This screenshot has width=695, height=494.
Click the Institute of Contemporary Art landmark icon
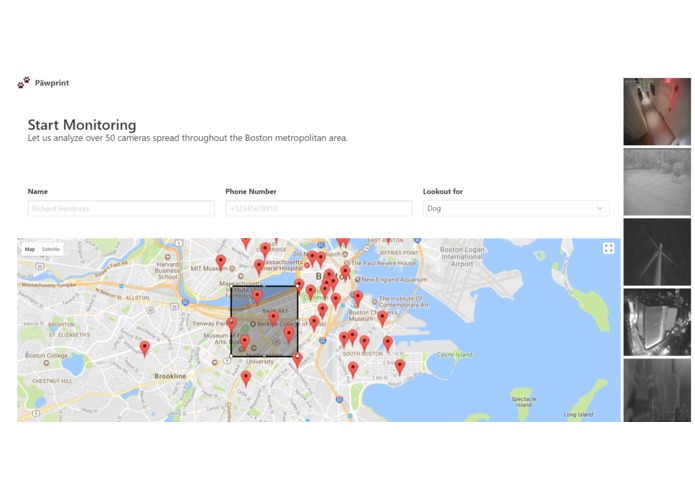[x=375, y=301]
